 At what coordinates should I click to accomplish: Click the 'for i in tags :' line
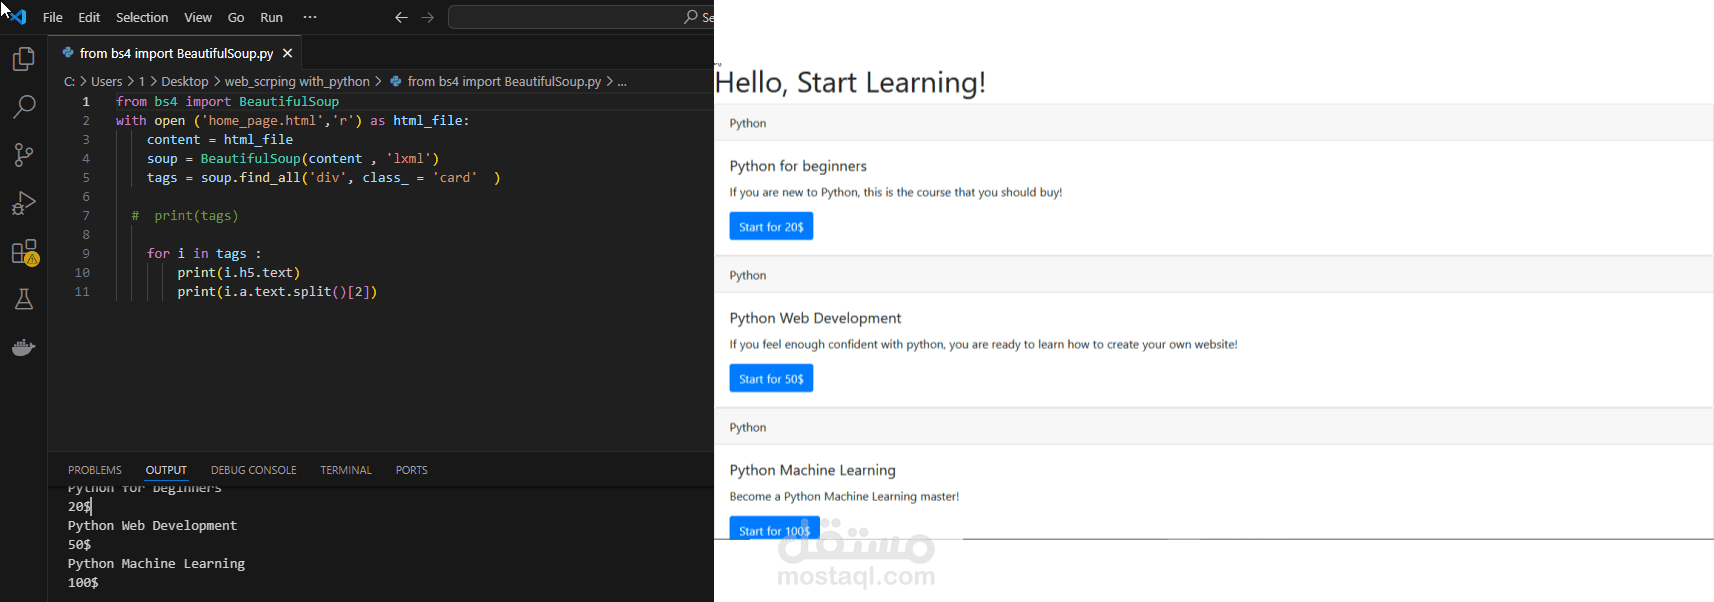(x=204, y=253)
